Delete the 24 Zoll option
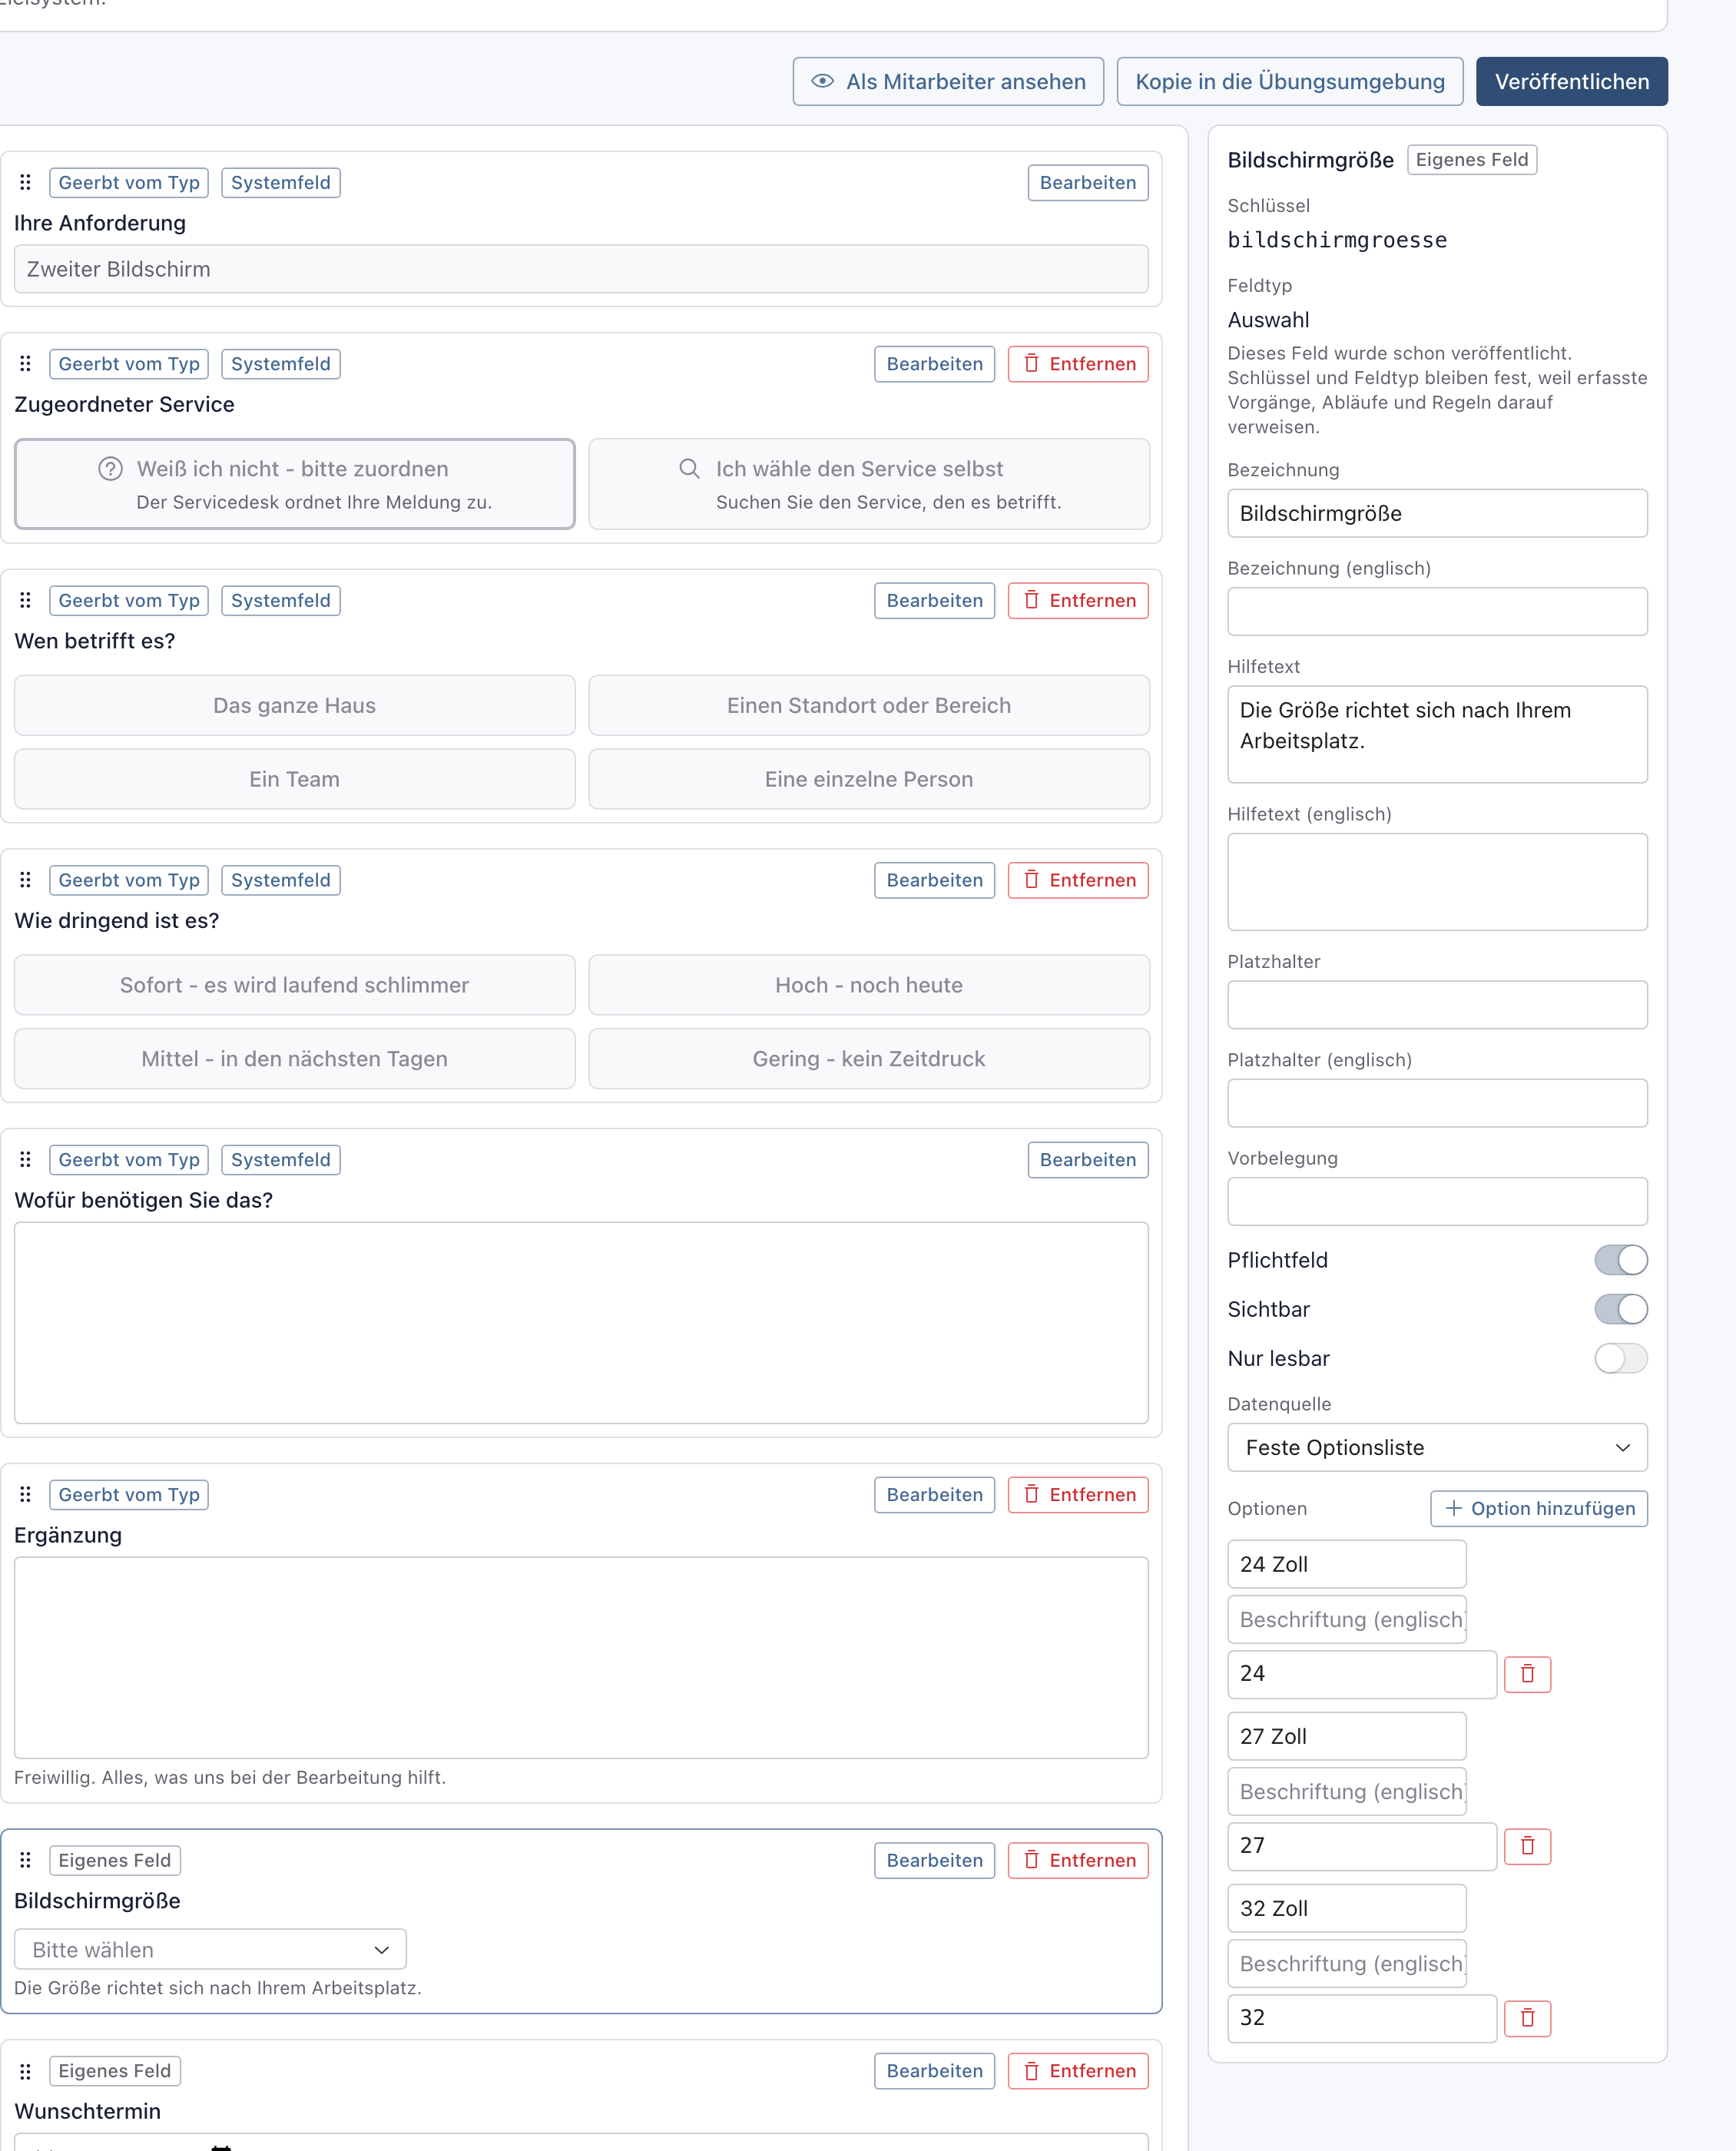The height and width of the screenshot is (2151, 1736). [x=1527, y=1674]
